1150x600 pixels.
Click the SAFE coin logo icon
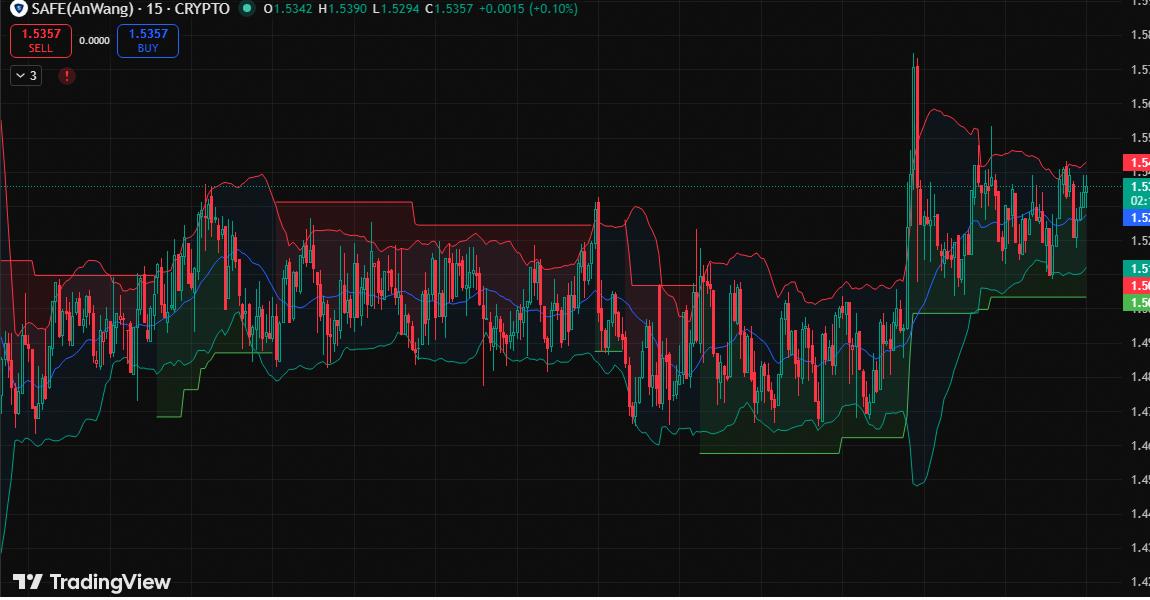[18, 9]
